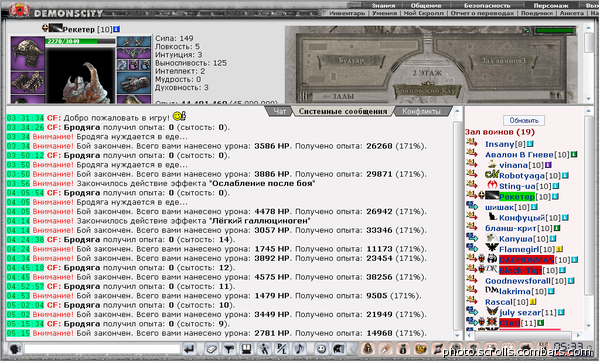Viewport: 600px width, 362px height.
Task: Click the clan emblem next to Robotyaga
Action: (x=491, y=174)
